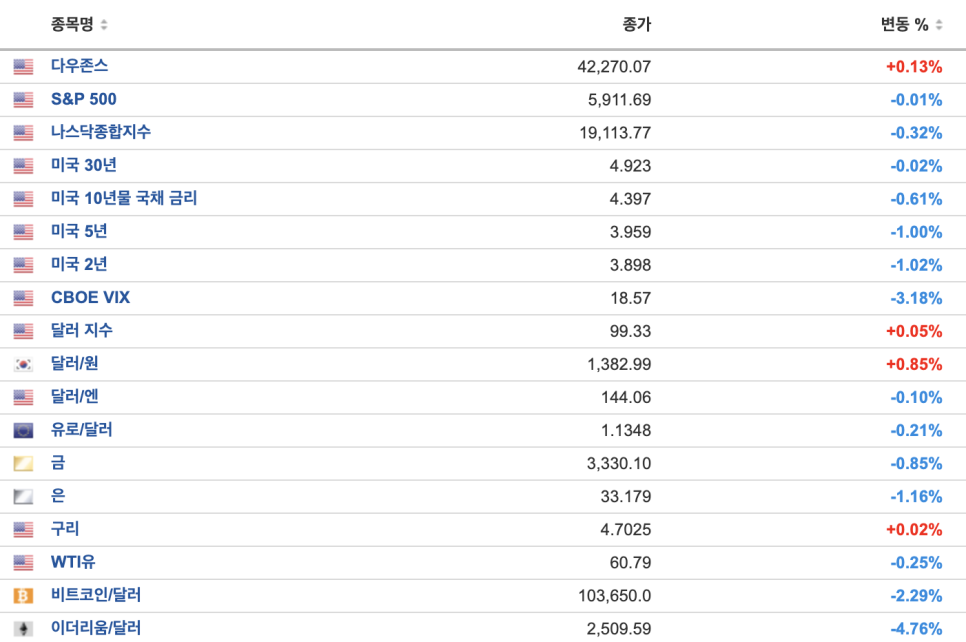Select the 103,650.0 Bitcoin price
This screenshot has height=642, width=966.
pyautogui.click(x=614, y=596)
